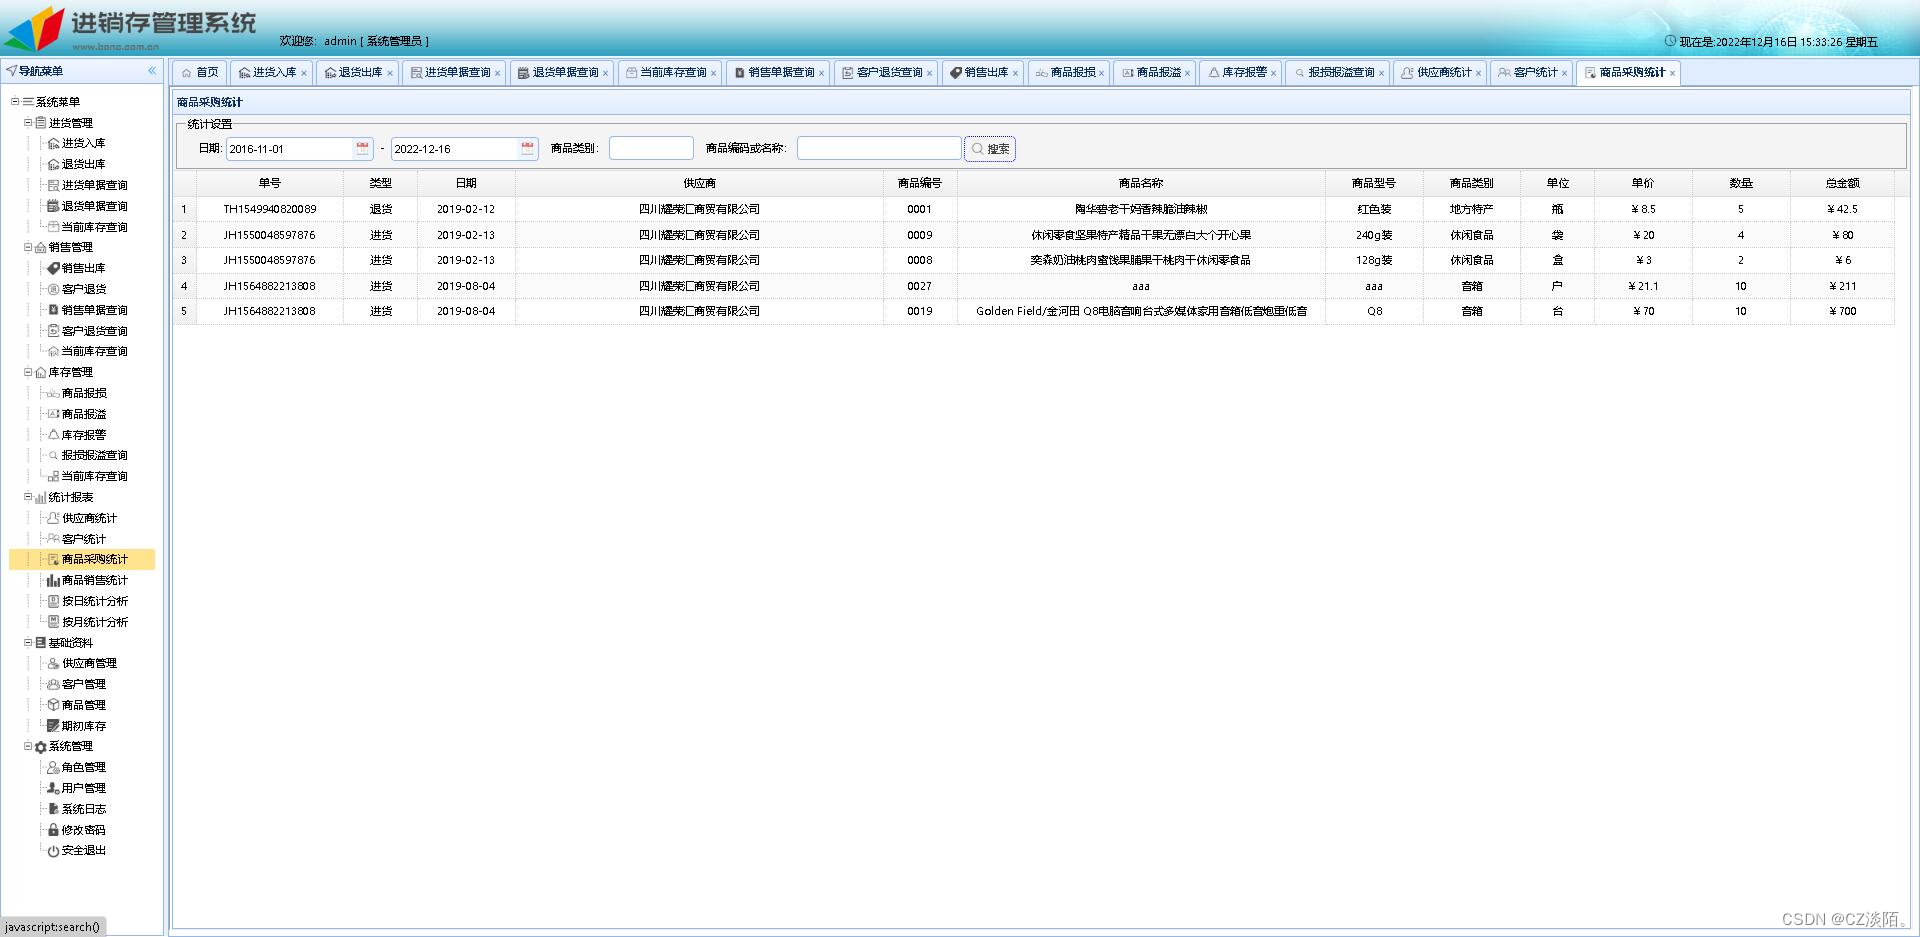This screenshot has height=937, width=1920.
Task: Close the 商品采购统计 tab
Action: (1672, 73)
